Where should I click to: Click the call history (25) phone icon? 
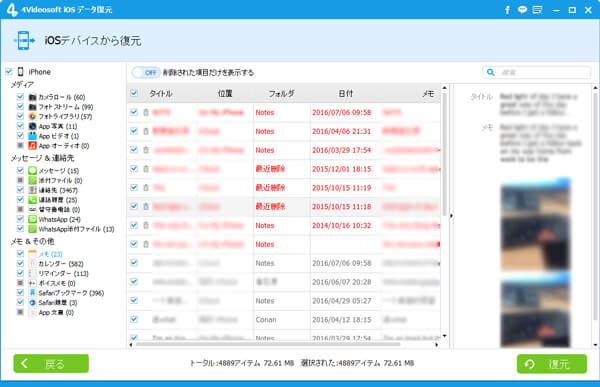tap(33, 200)
